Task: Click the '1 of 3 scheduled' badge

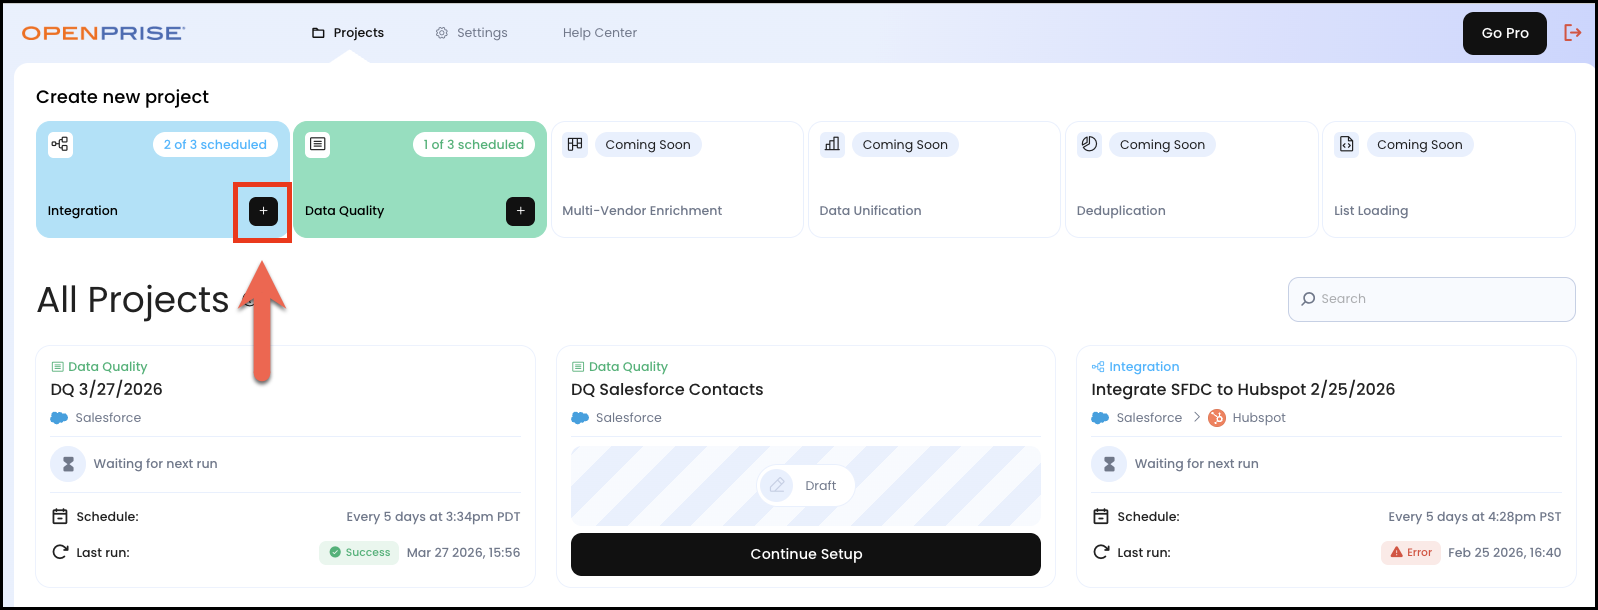Action: click(473, 144)
